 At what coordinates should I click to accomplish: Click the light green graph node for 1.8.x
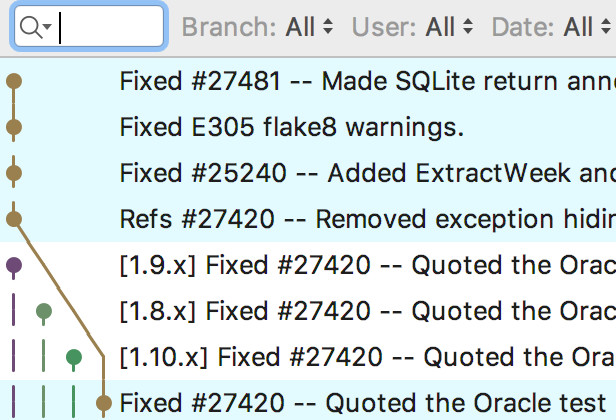click(44, 311)
